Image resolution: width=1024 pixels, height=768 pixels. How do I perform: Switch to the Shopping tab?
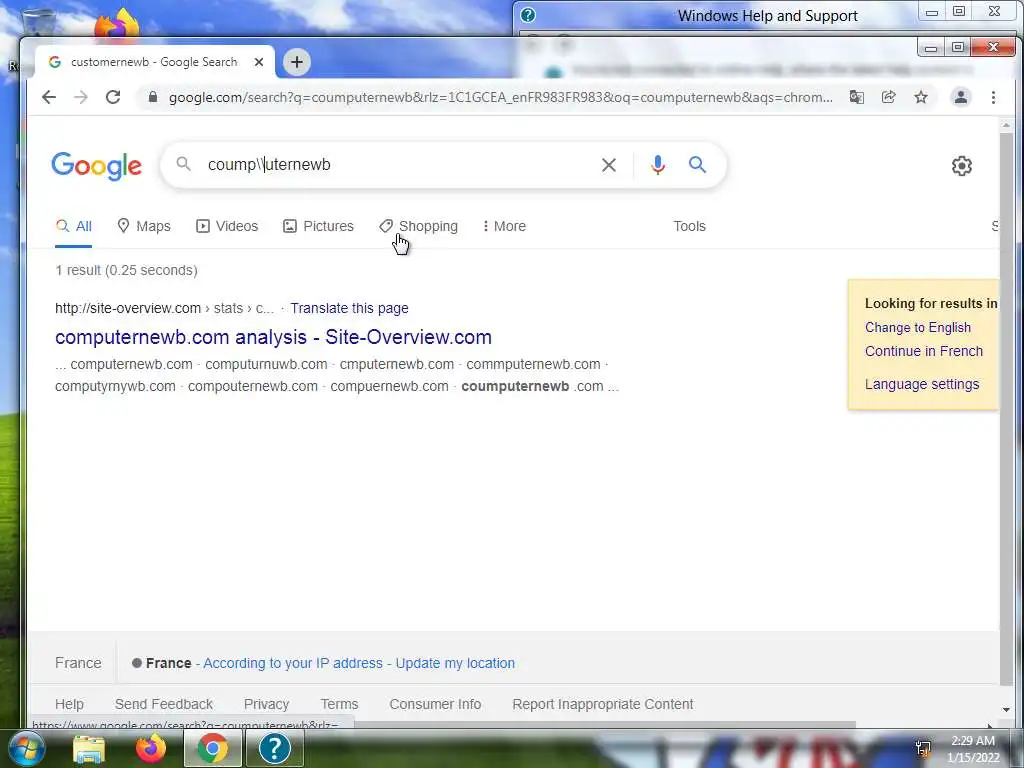419,226
